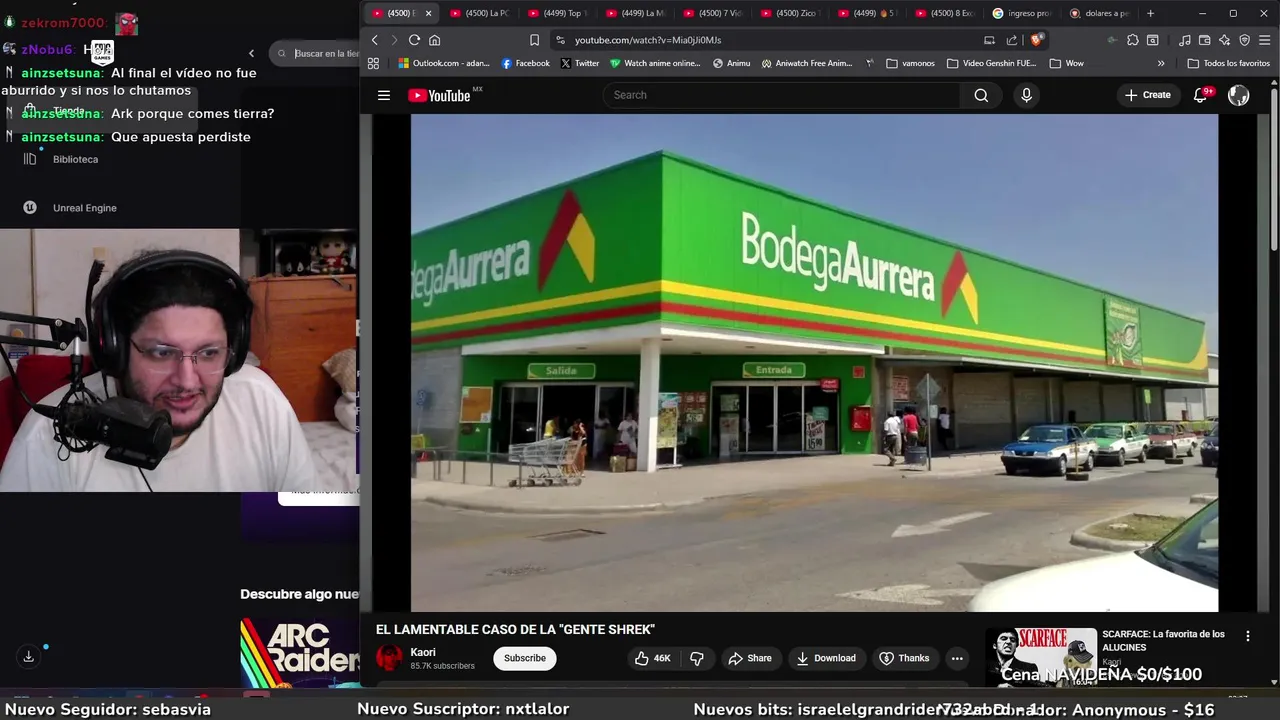The height and width of the screenshot is (720, 1280).
Task: Like the video with 46K thumbs up
Action: coord(652,658)
